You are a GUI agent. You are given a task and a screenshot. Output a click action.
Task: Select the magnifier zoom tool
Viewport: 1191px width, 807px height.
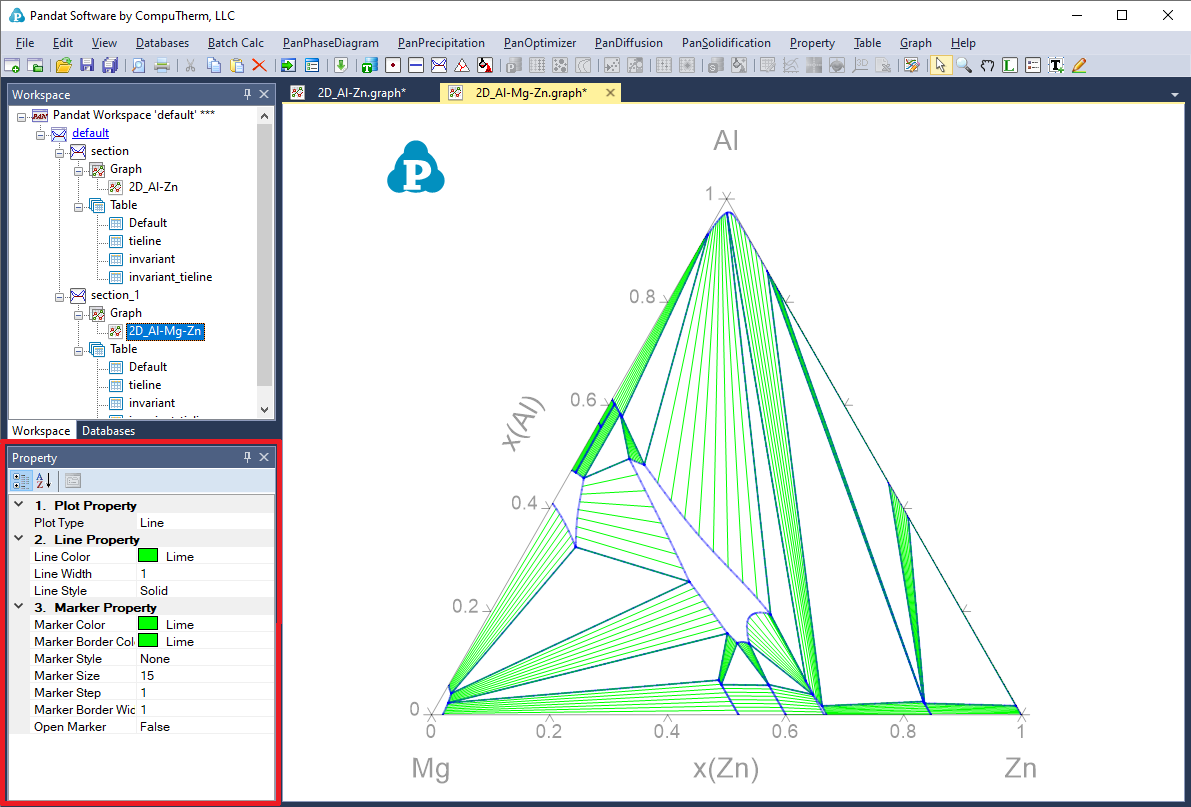click(x=964, y=66)
